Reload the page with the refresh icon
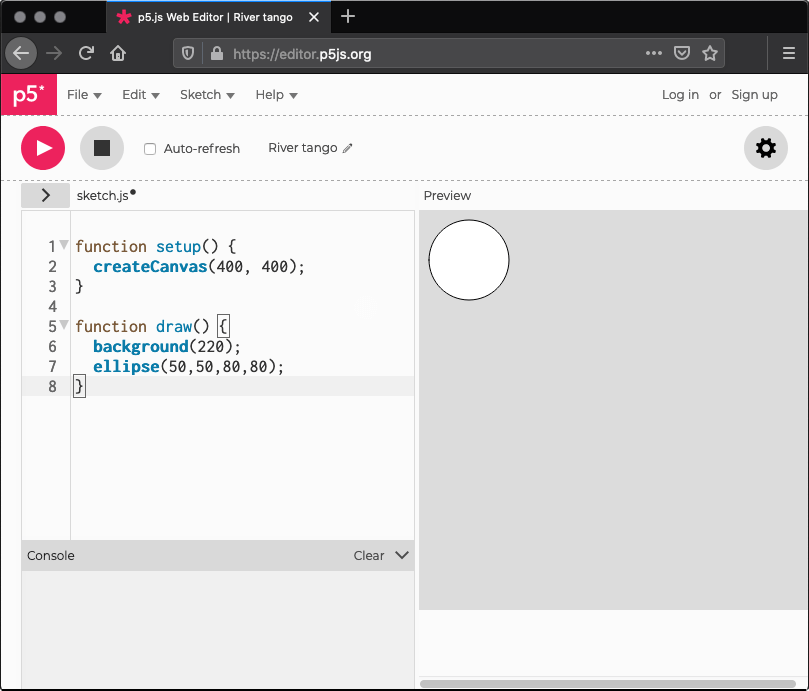This screenshot has width=809, height=691. [x=86, y=53]
